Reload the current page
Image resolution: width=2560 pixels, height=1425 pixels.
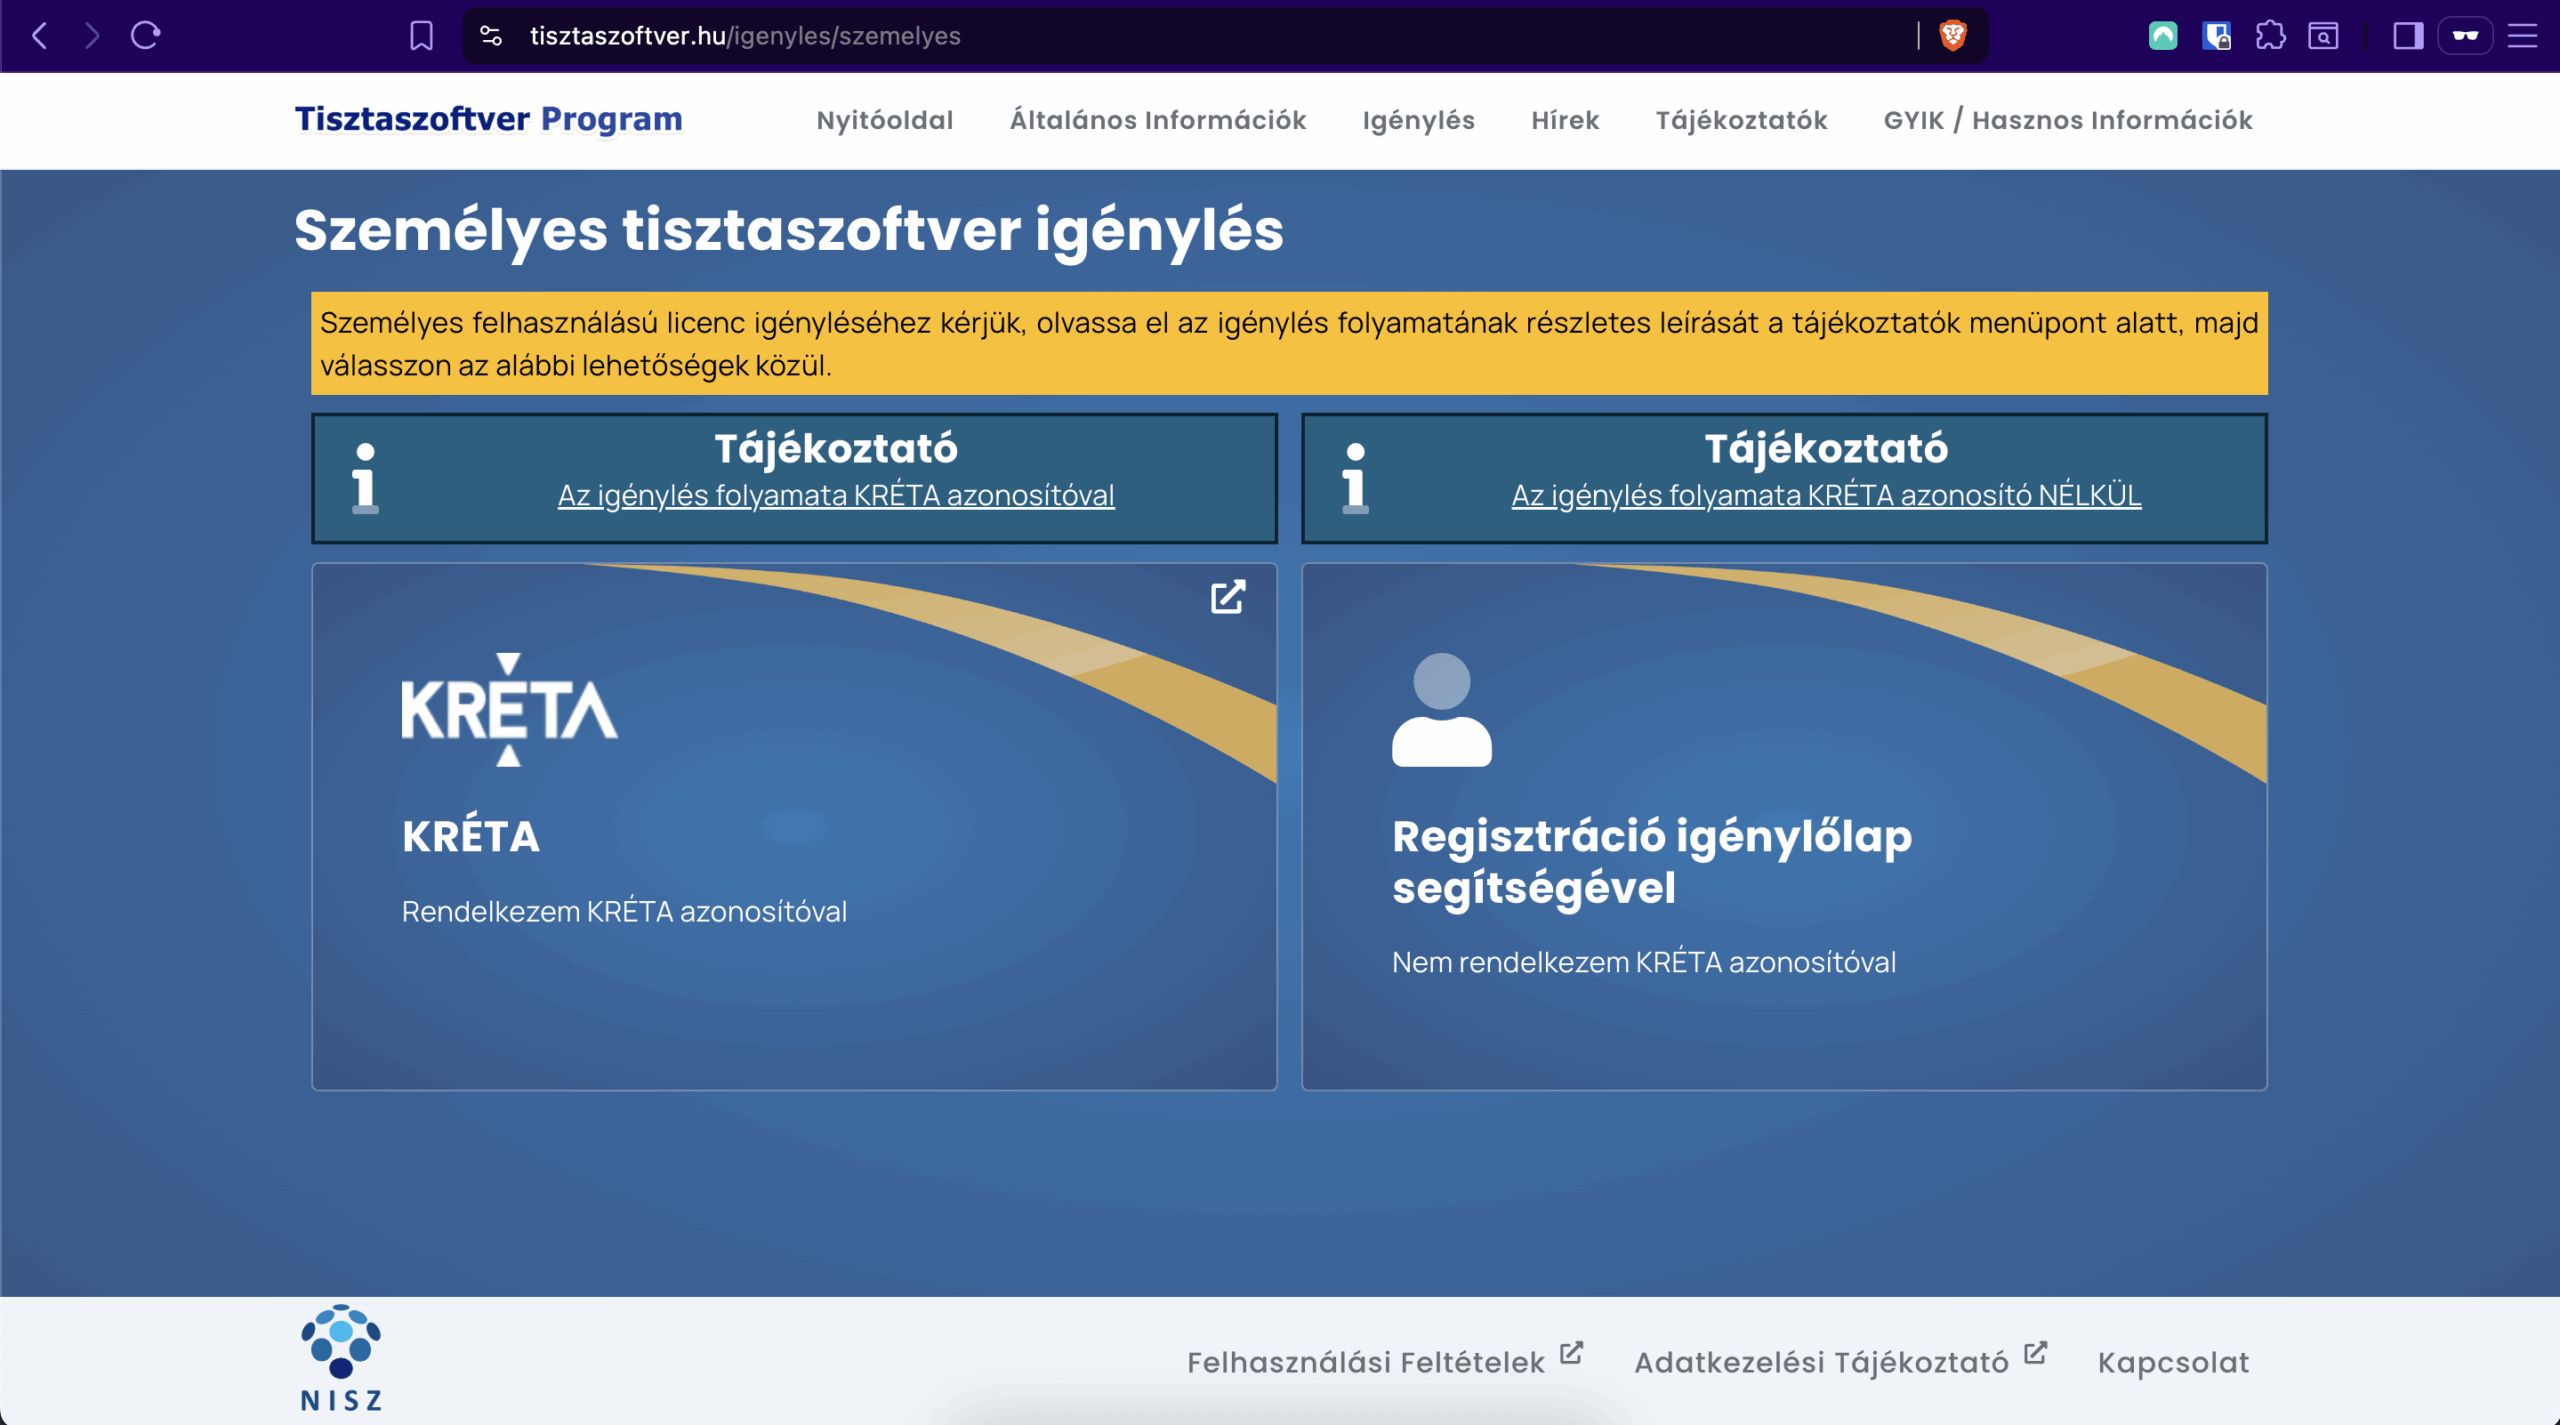[x=145, y=35]
